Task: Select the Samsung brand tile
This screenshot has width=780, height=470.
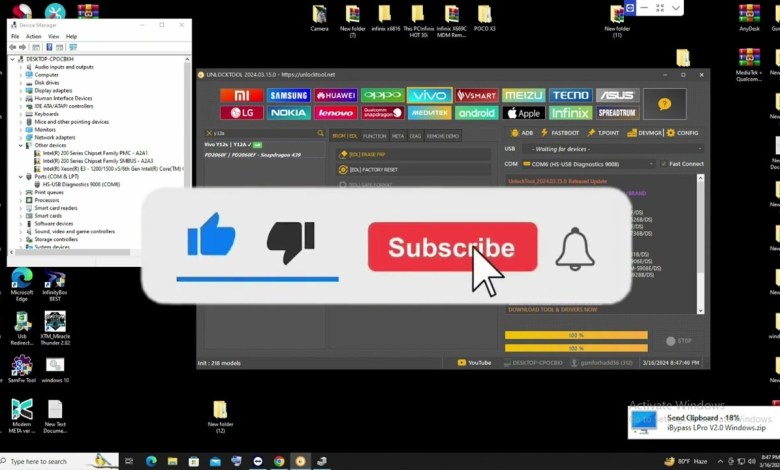Action: tap(289, 95)
